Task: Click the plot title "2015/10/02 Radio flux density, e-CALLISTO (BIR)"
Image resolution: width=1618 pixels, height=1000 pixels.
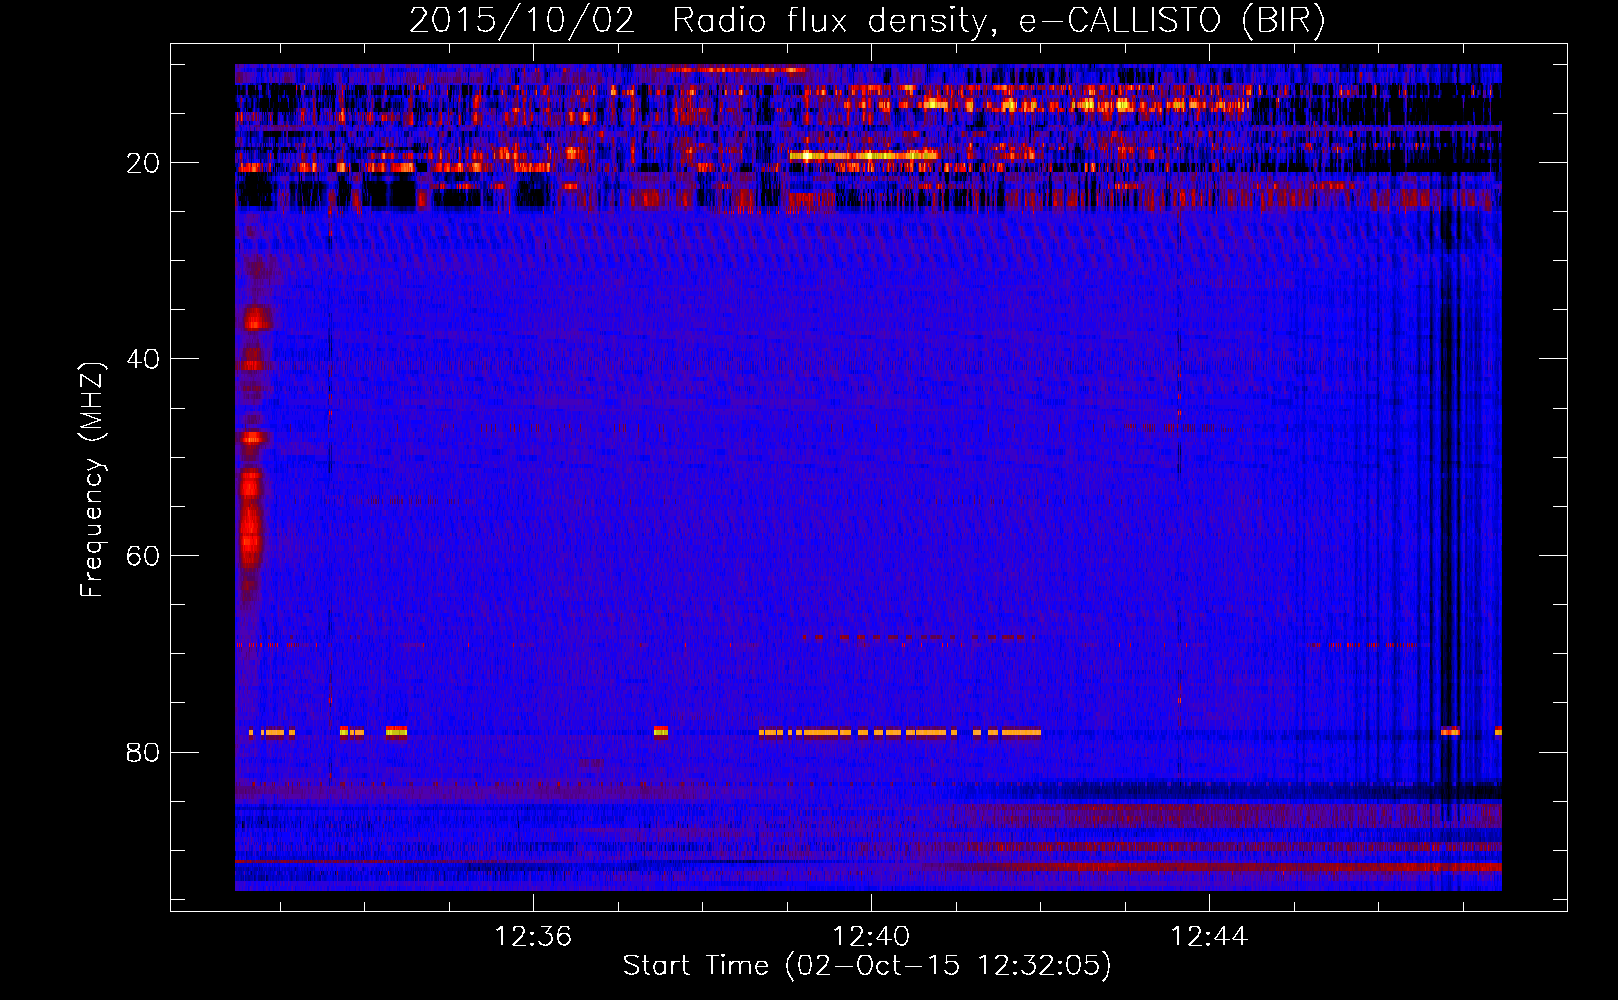Action: [867, 20]
